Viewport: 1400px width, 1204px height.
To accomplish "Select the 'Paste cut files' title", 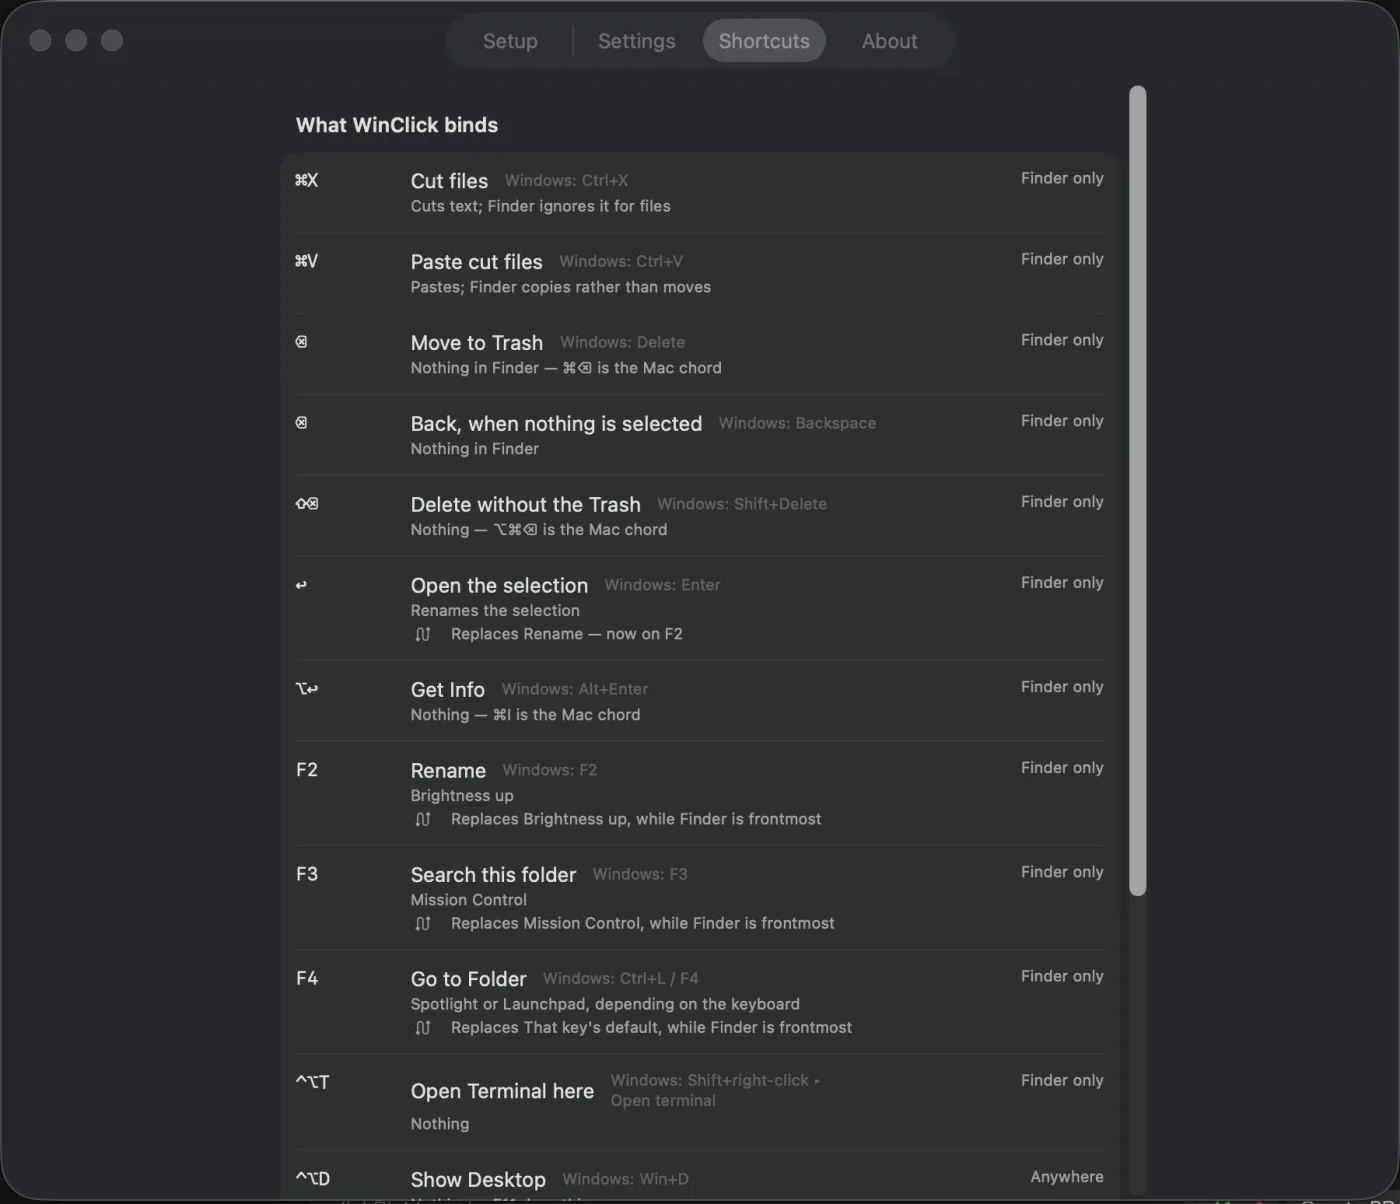I will [476, 262].
